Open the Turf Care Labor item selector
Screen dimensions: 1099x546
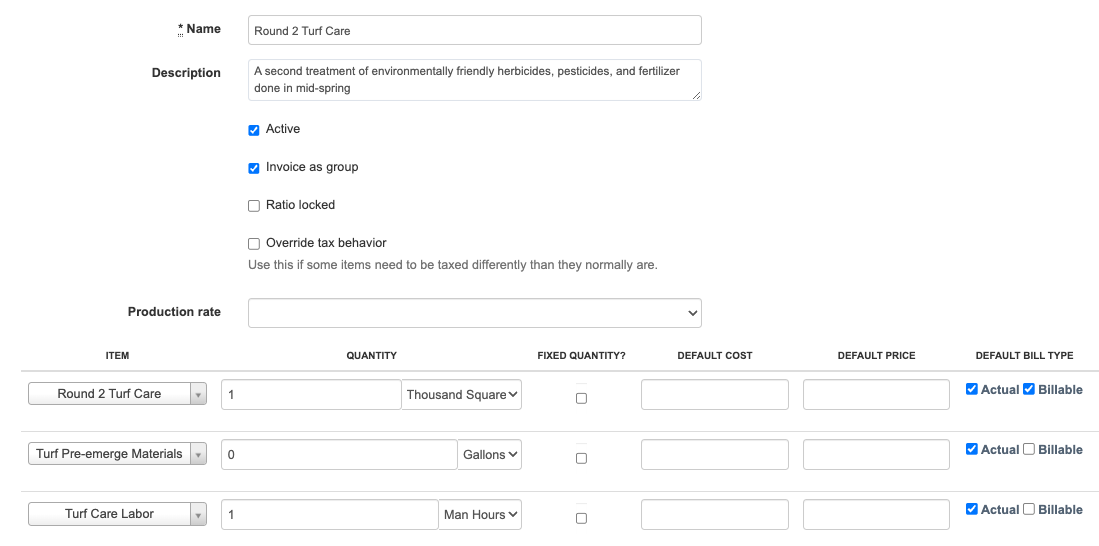tap(117, 514)
